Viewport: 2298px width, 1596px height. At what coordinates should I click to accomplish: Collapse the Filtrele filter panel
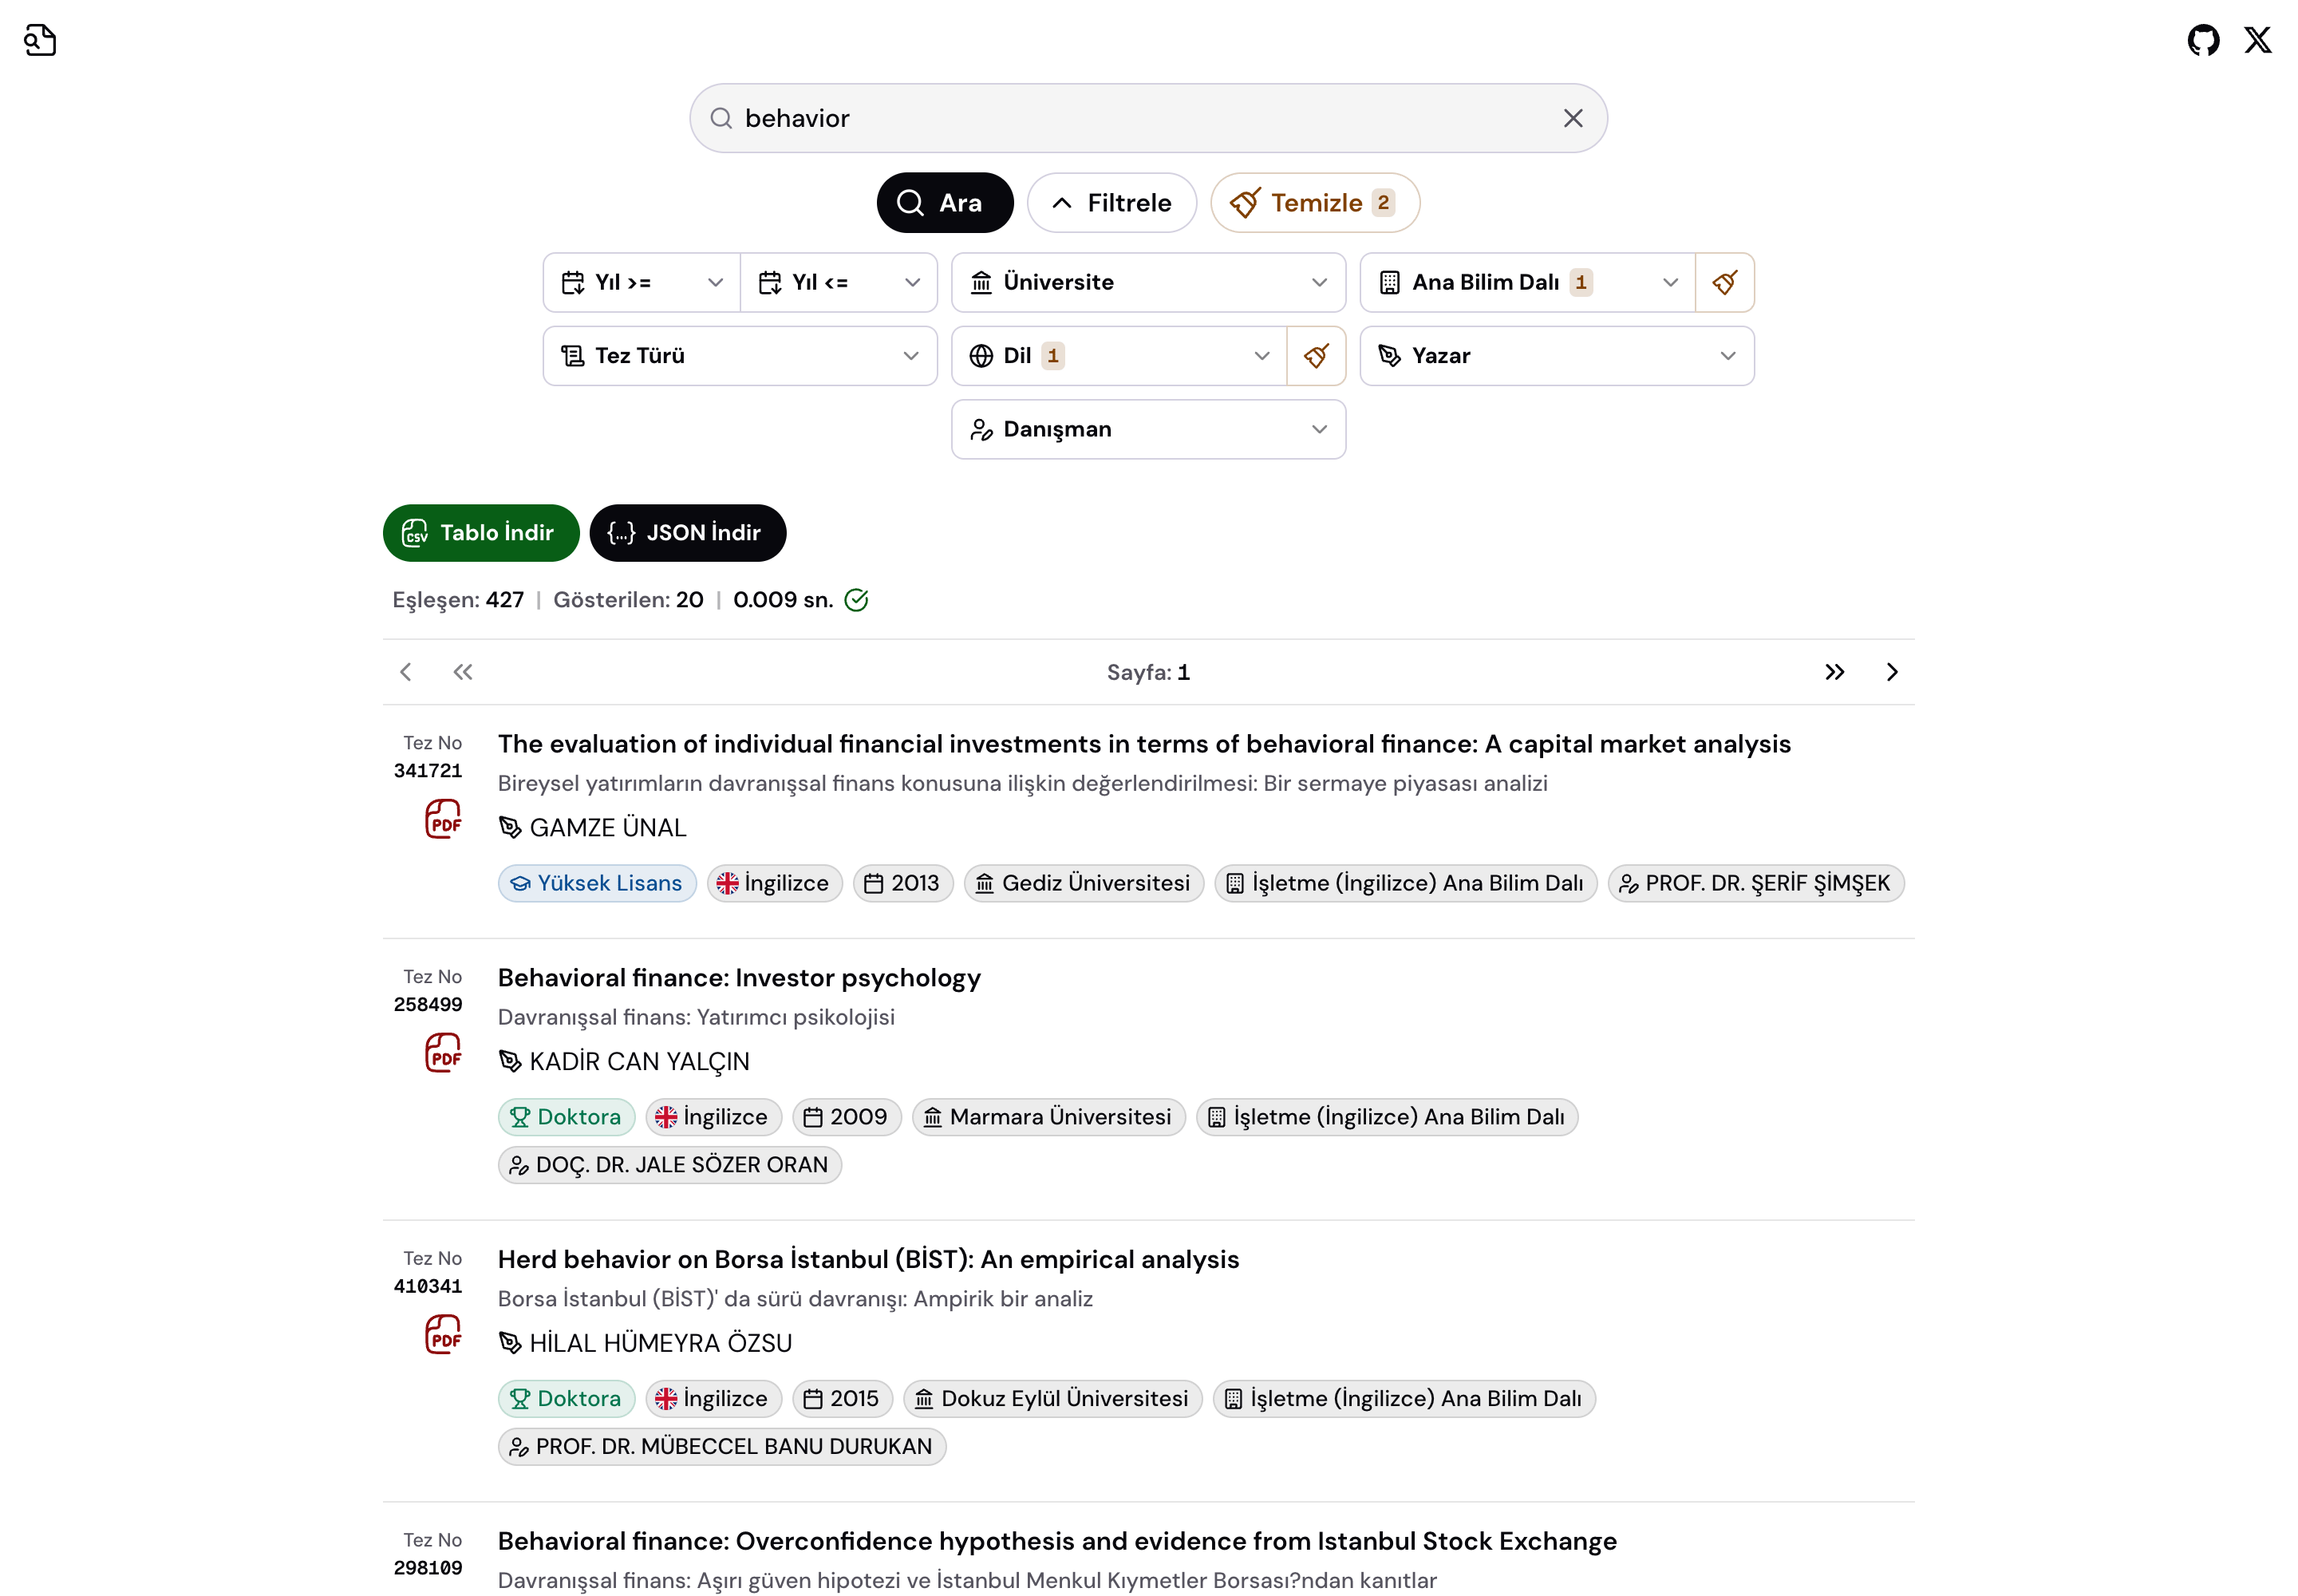coord(1111,203)
